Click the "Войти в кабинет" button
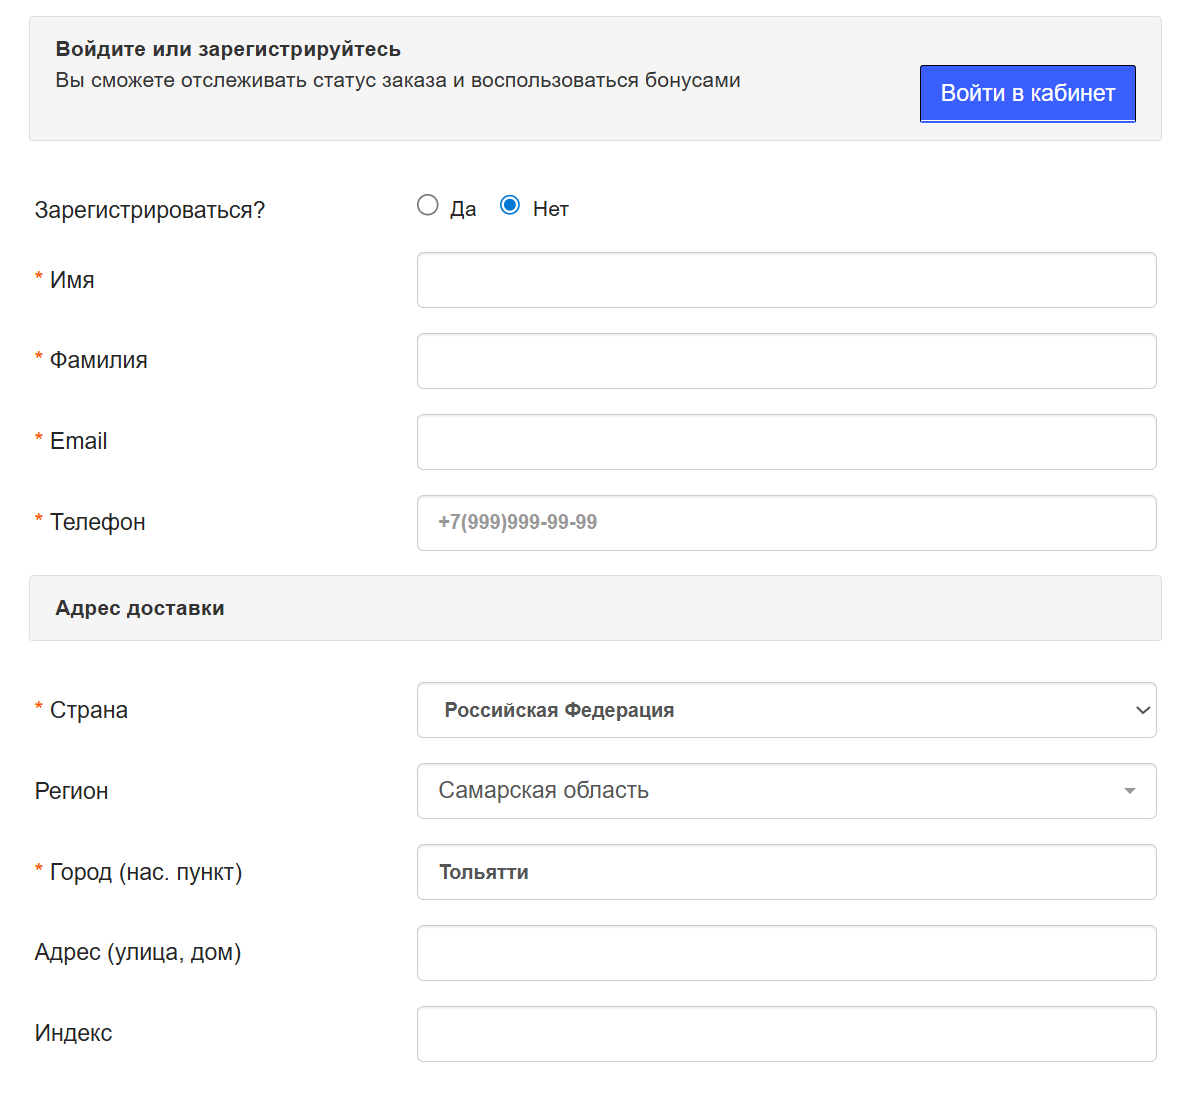Viewport: 1180px width, 1097px height. 1027,93
